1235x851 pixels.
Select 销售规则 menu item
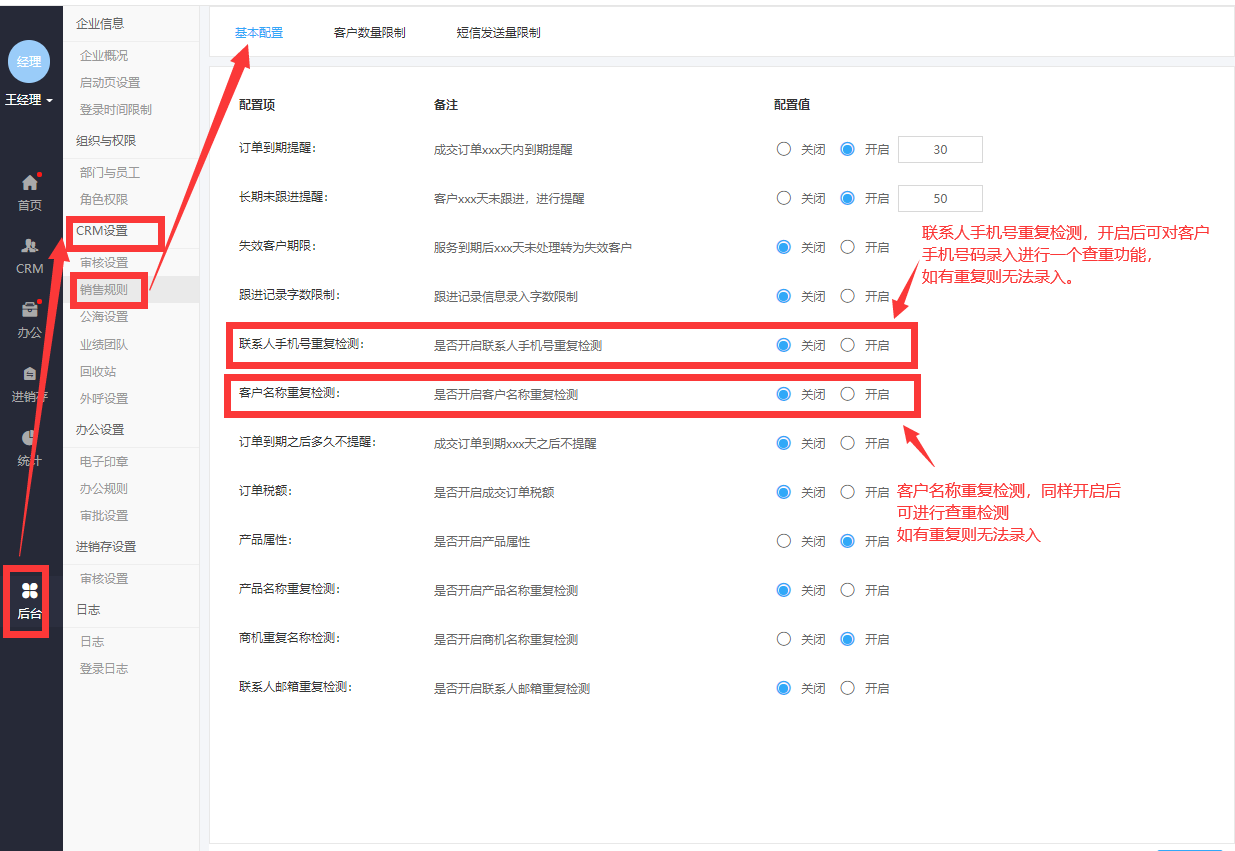104,290
